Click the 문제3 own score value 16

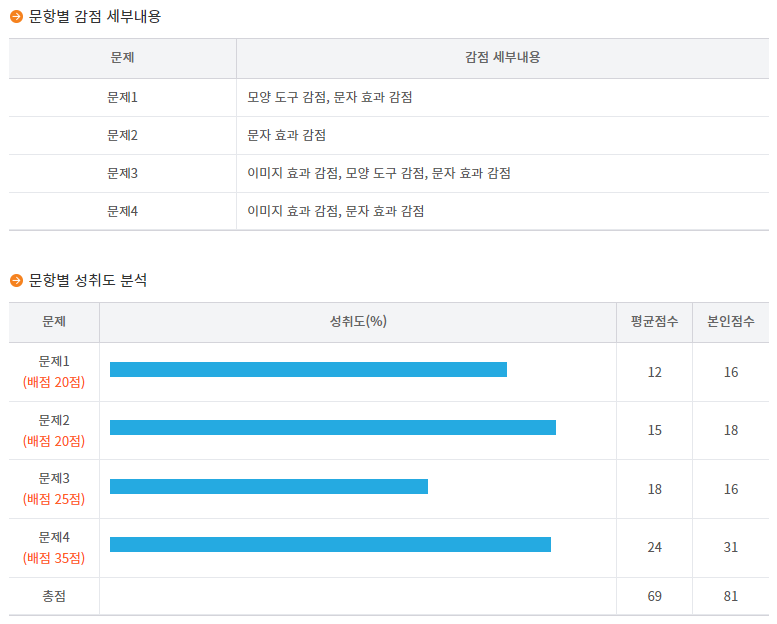[731, 489]
